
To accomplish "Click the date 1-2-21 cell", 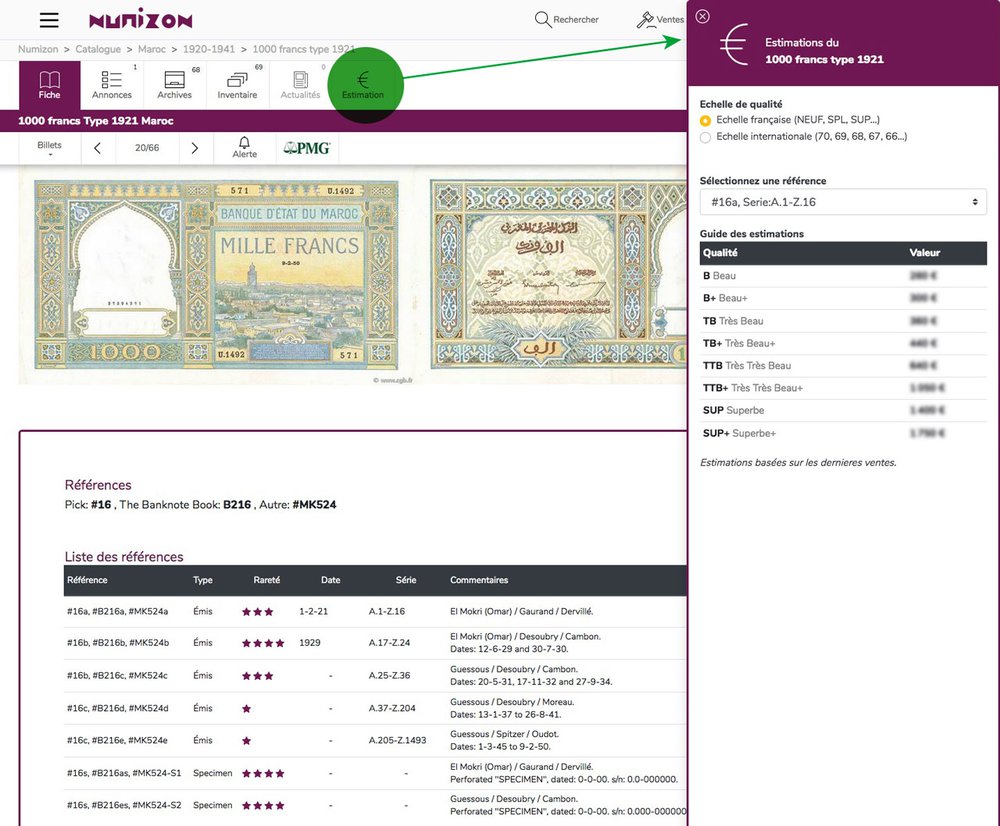I will pos(313,612).
